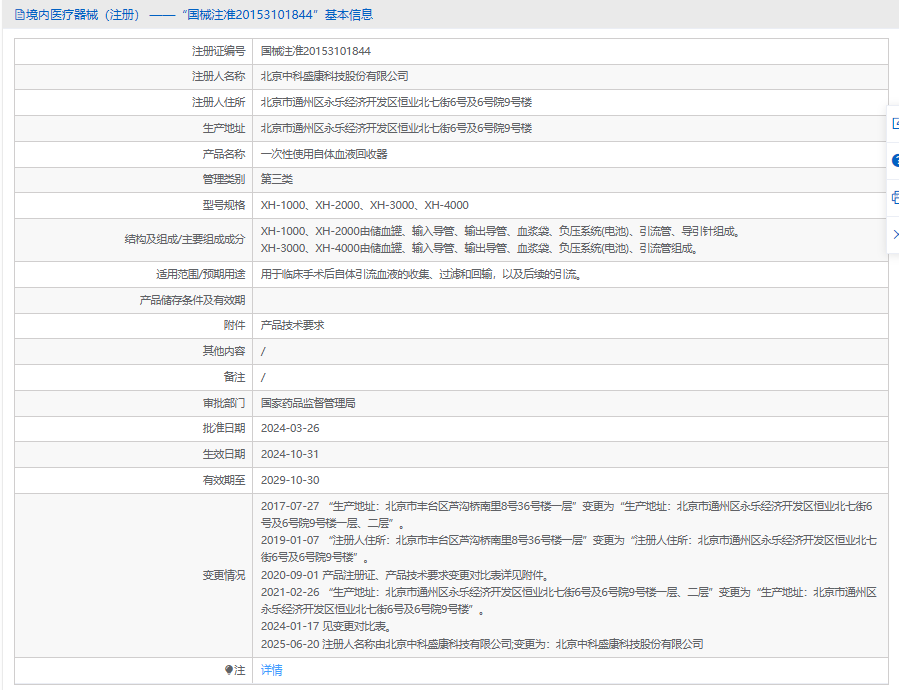Click the edit icon in right floating sidebar
Screen dimensions: 899x690
pos(894,123)
